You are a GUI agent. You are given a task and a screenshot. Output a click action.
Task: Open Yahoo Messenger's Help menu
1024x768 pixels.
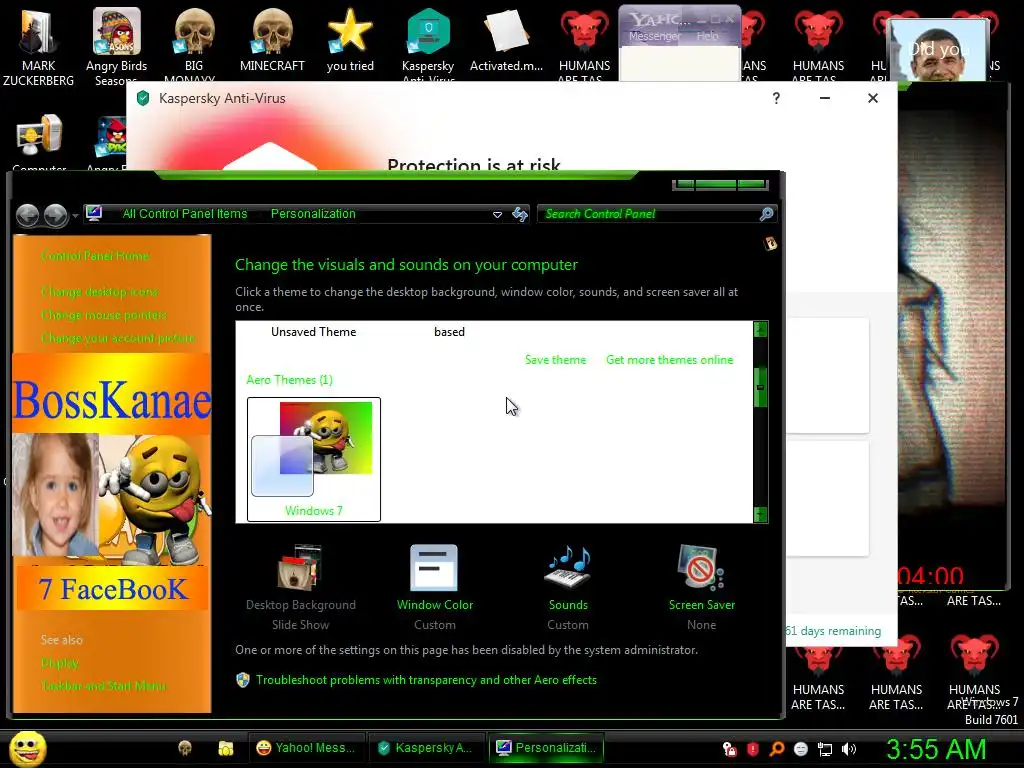(x=707, y=37)
